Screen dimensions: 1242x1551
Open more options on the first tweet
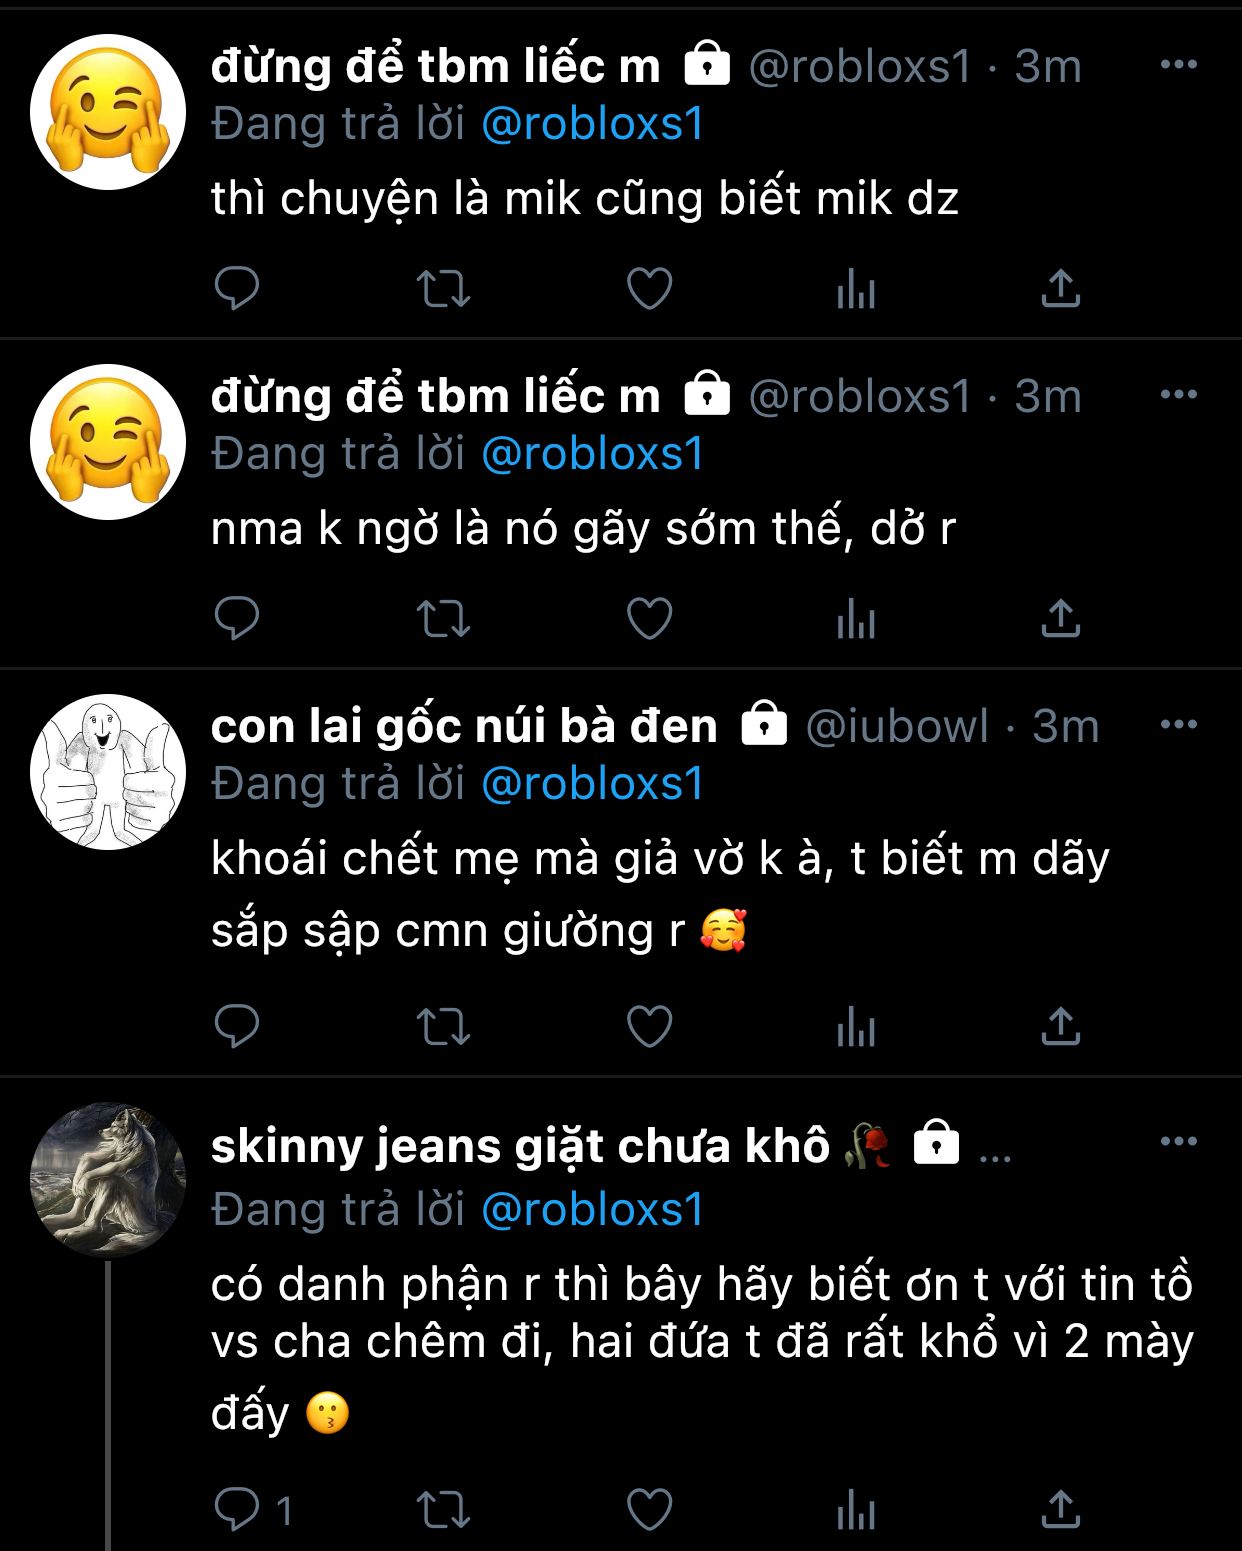pyautogui.click(x=1179, y=65)
